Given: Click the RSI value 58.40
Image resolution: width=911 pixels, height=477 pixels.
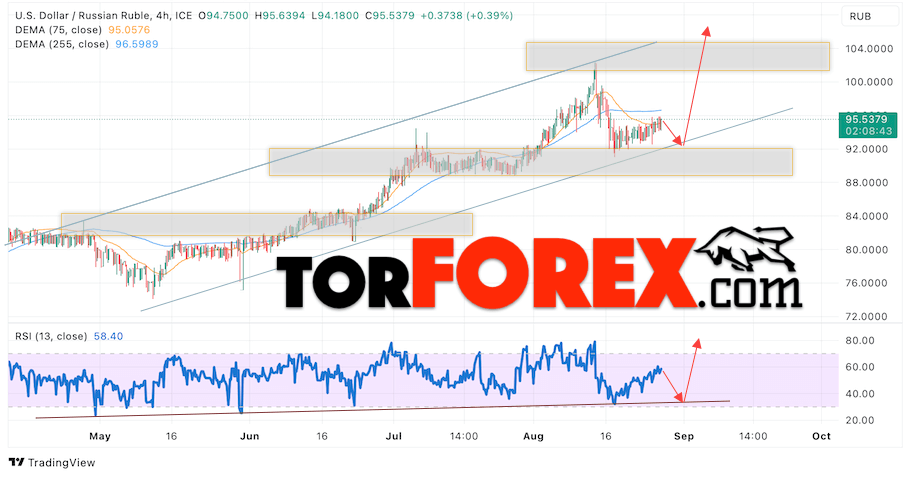Looking at the screenshot, I should 108,336.
